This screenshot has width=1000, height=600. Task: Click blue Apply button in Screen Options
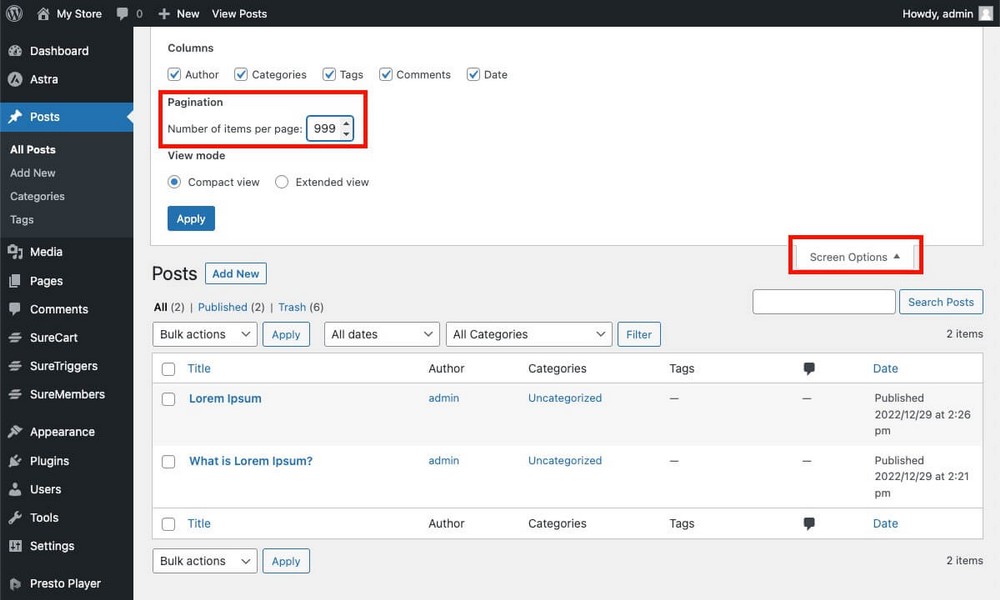[x=191, y=219]
